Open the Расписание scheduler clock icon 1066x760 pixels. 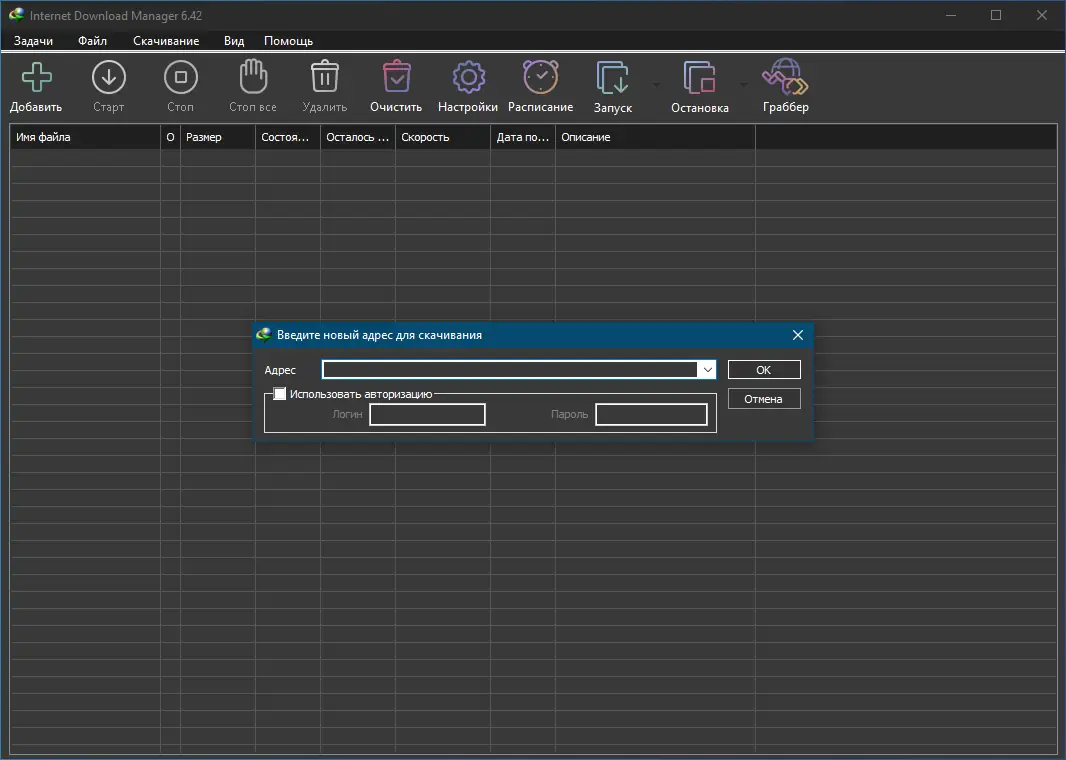[540, 77]
